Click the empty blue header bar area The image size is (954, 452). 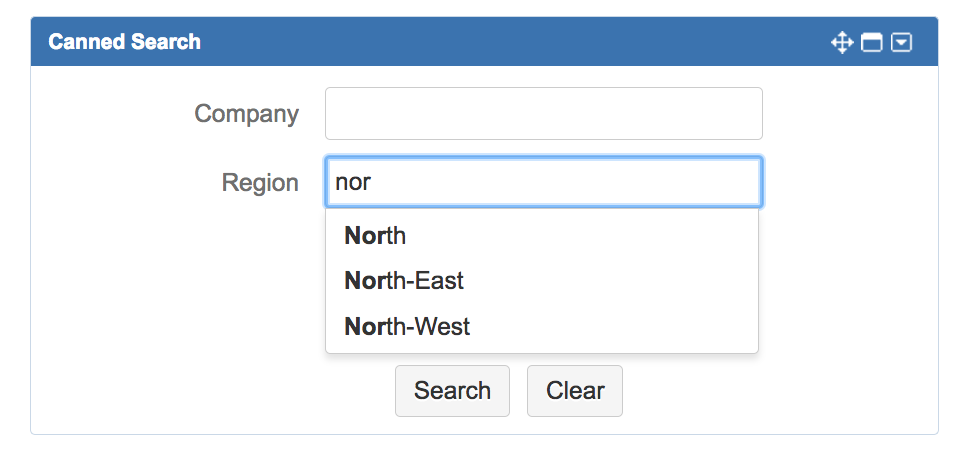(500, 42)
